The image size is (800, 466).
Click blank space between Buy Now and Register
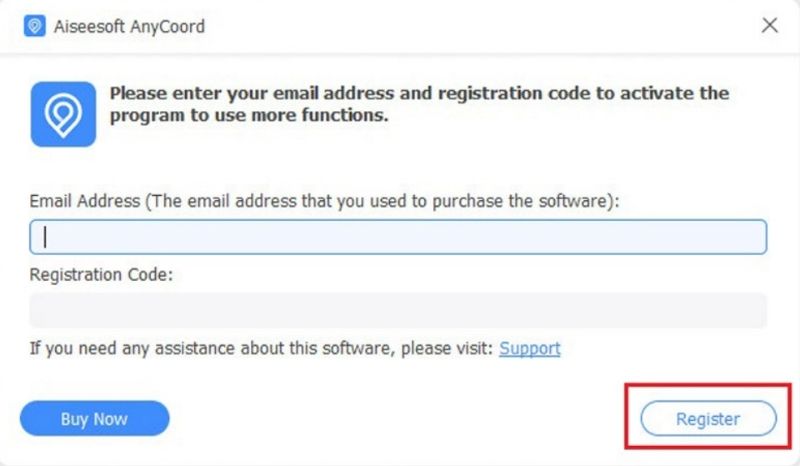(400, 419)
